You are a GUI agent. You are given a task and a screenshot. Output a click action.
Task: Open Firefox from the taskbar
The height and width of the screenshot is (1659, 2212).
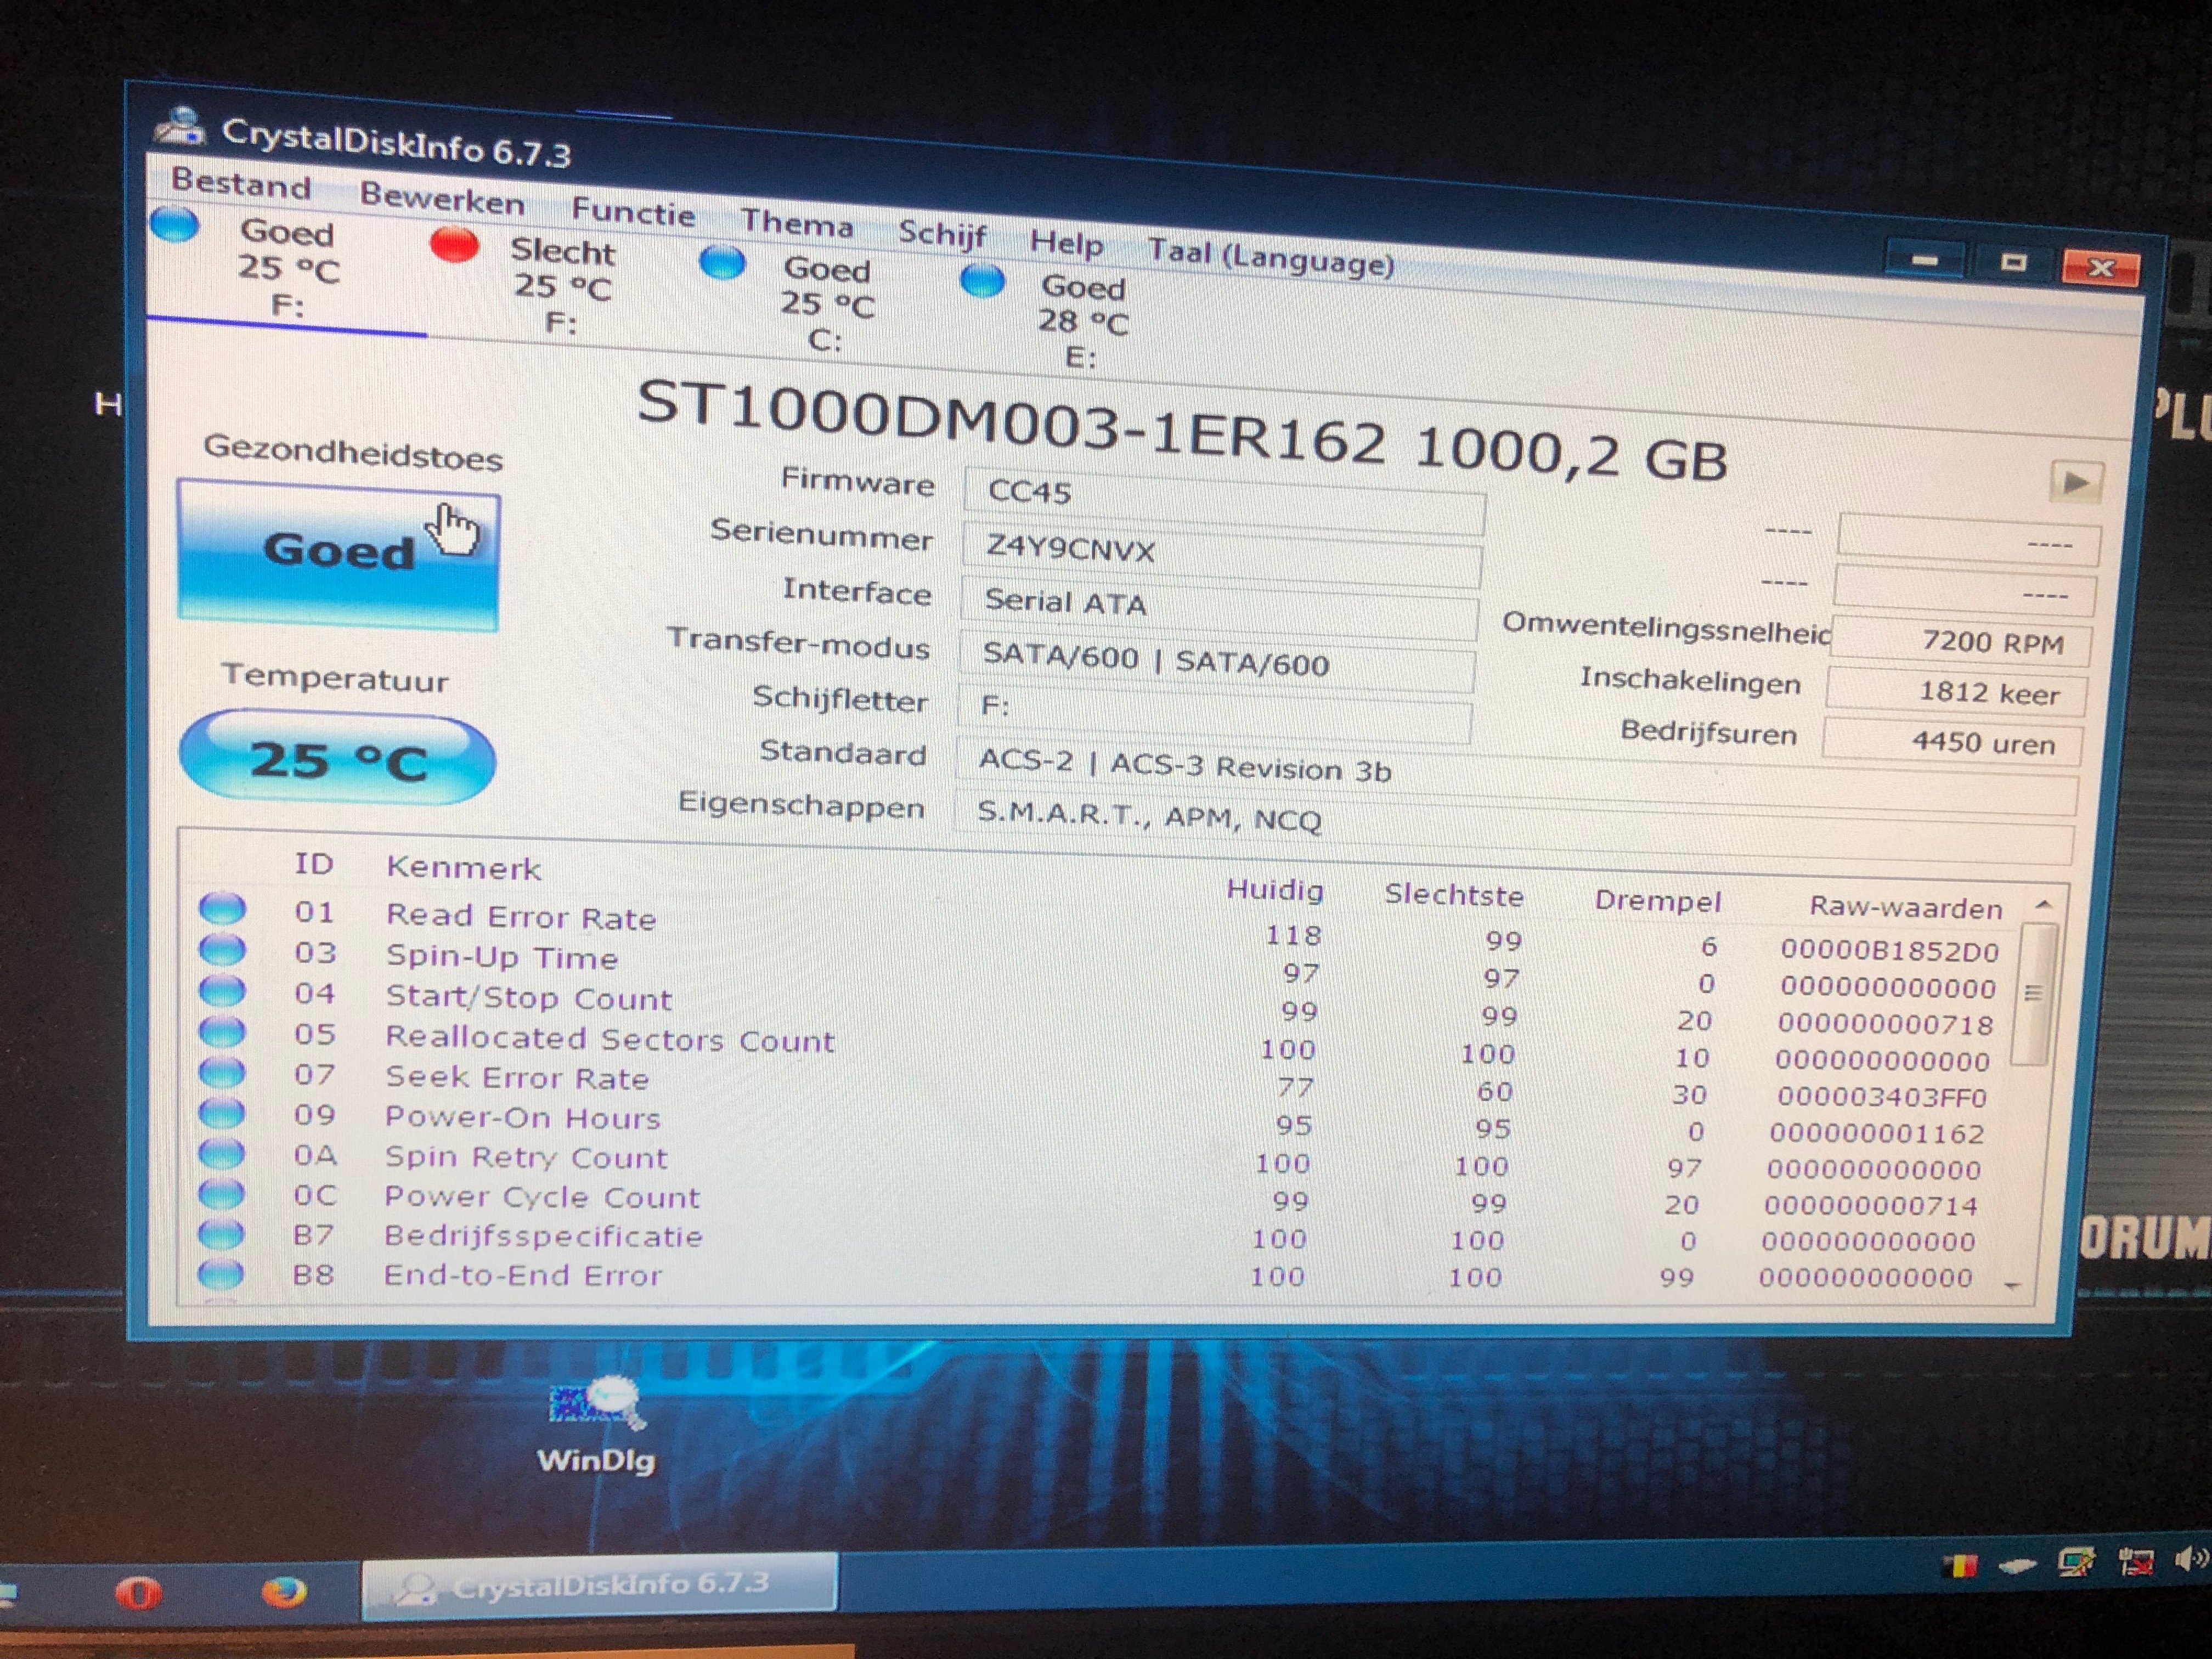pyautogui.click(x=284, y=1591)
